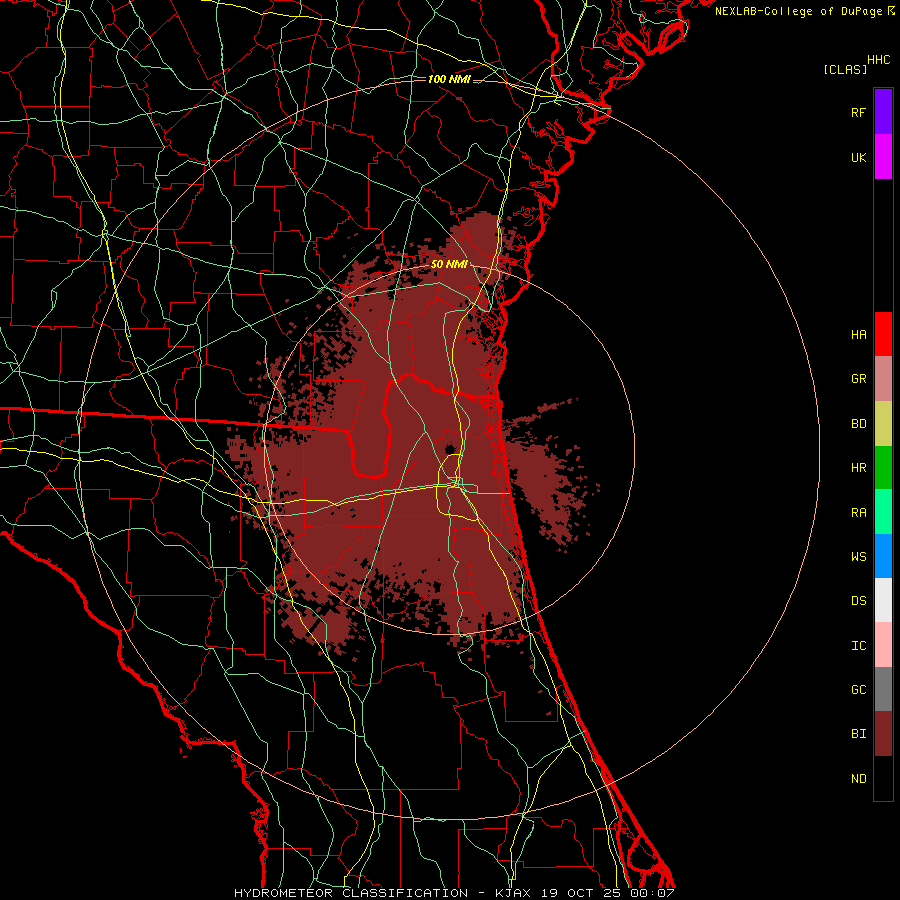Click the HR green legend swatch
900x900 pixels.
coord(883,468)
